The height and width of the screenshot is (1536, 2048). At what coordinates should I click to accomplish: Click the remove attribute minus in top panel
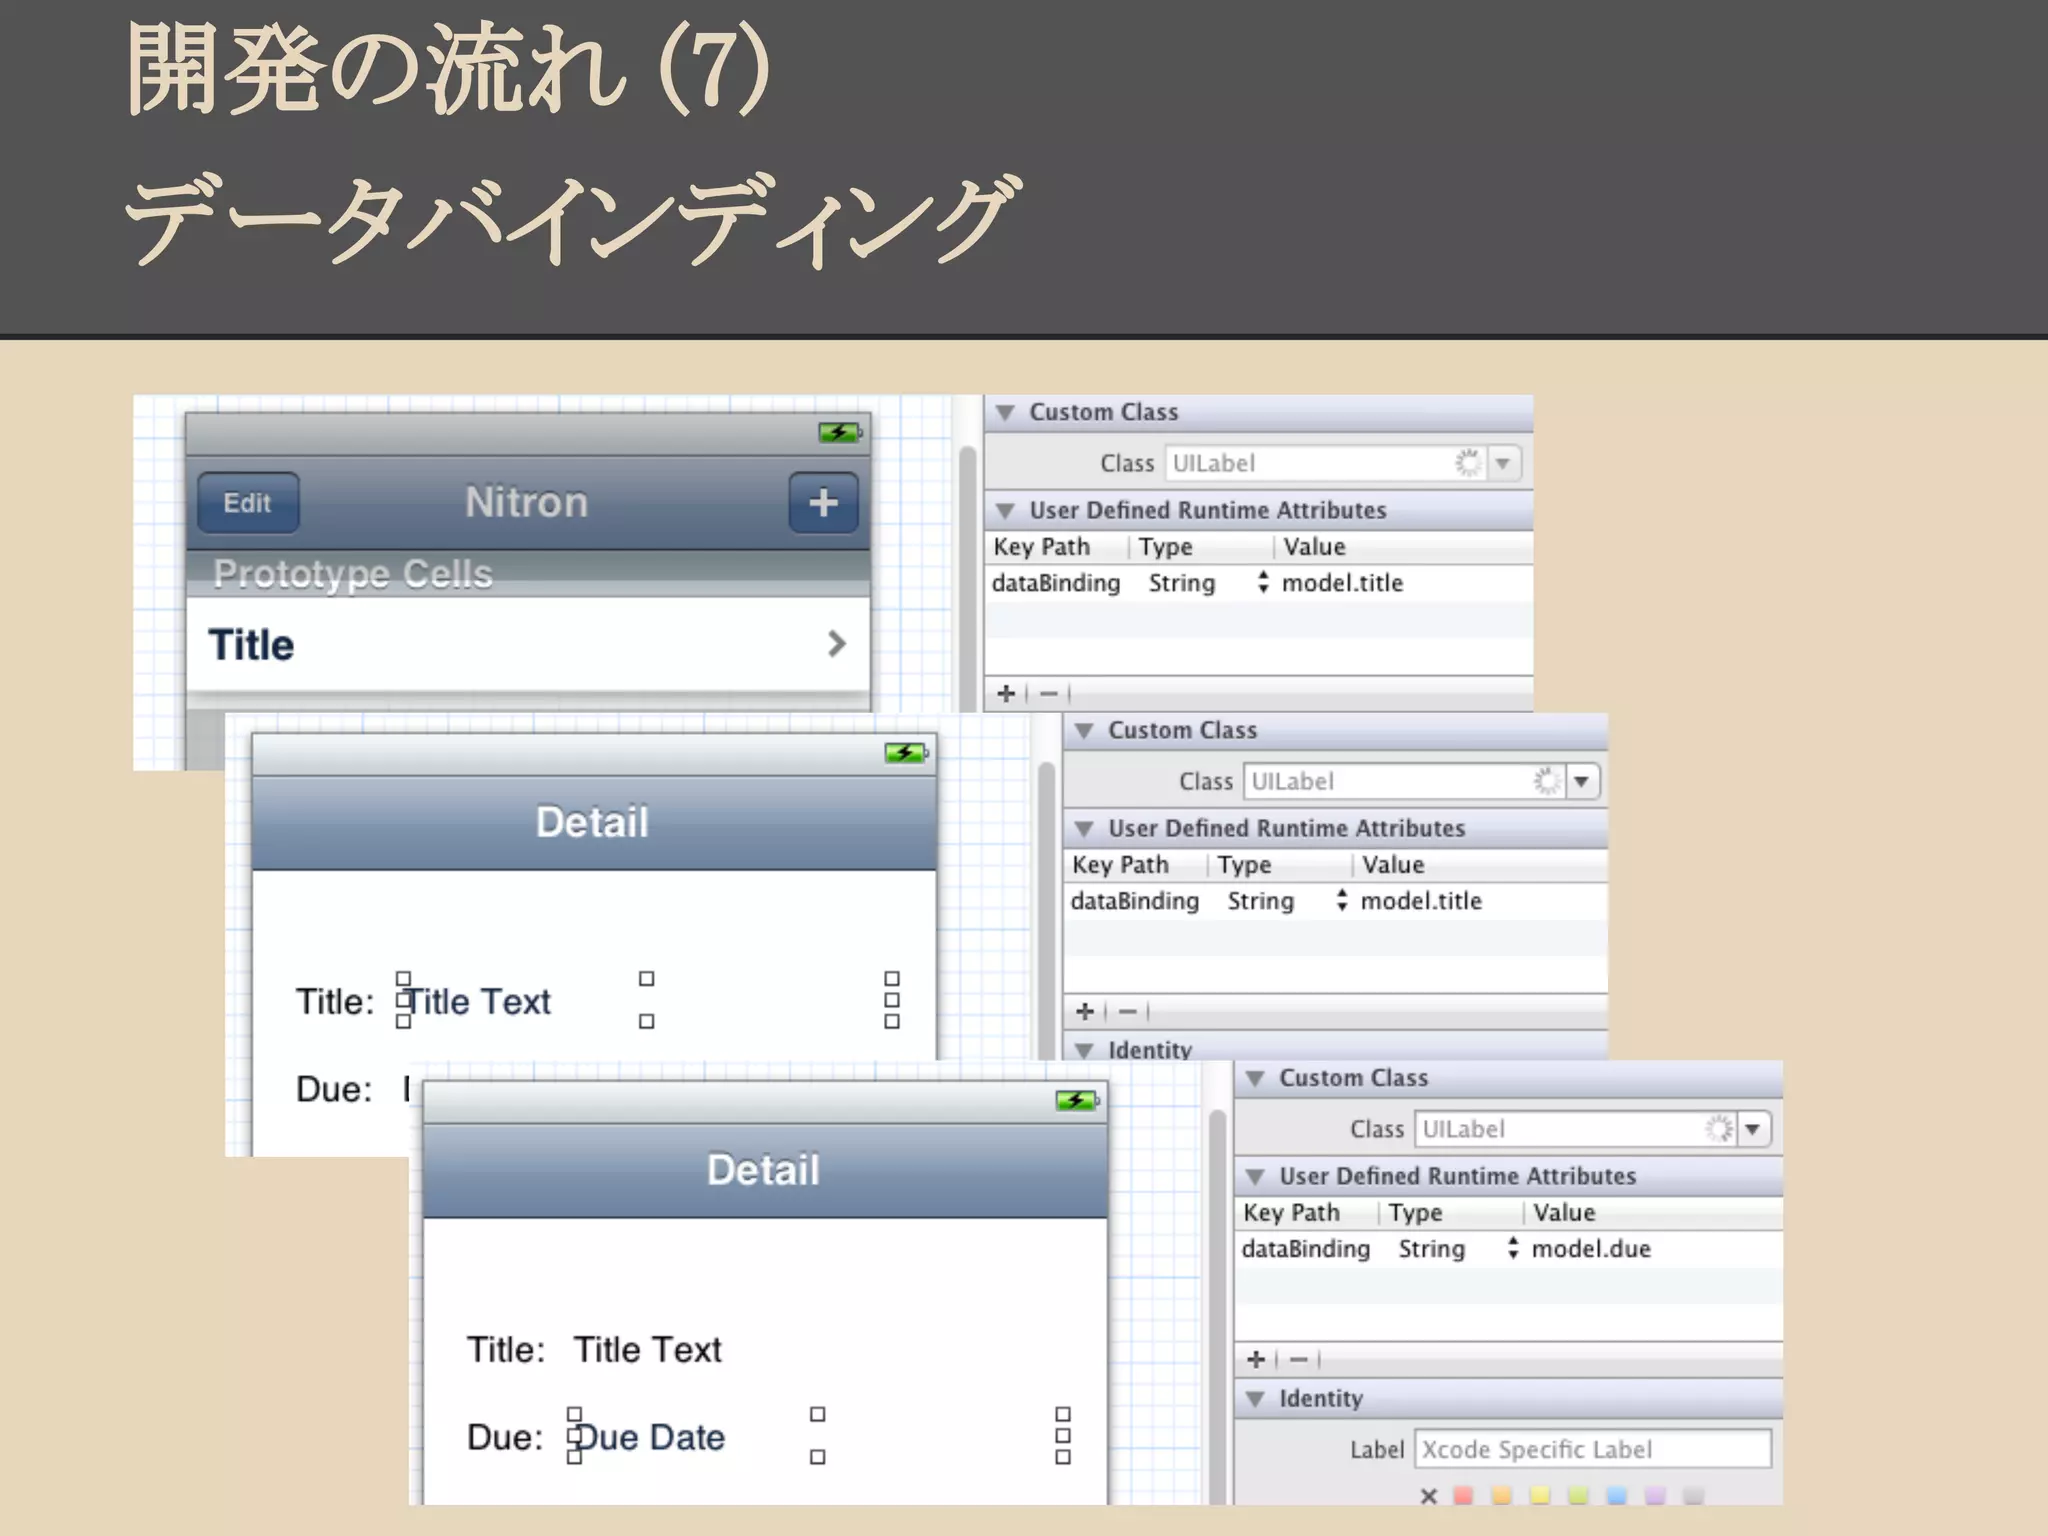point(1048,693)
